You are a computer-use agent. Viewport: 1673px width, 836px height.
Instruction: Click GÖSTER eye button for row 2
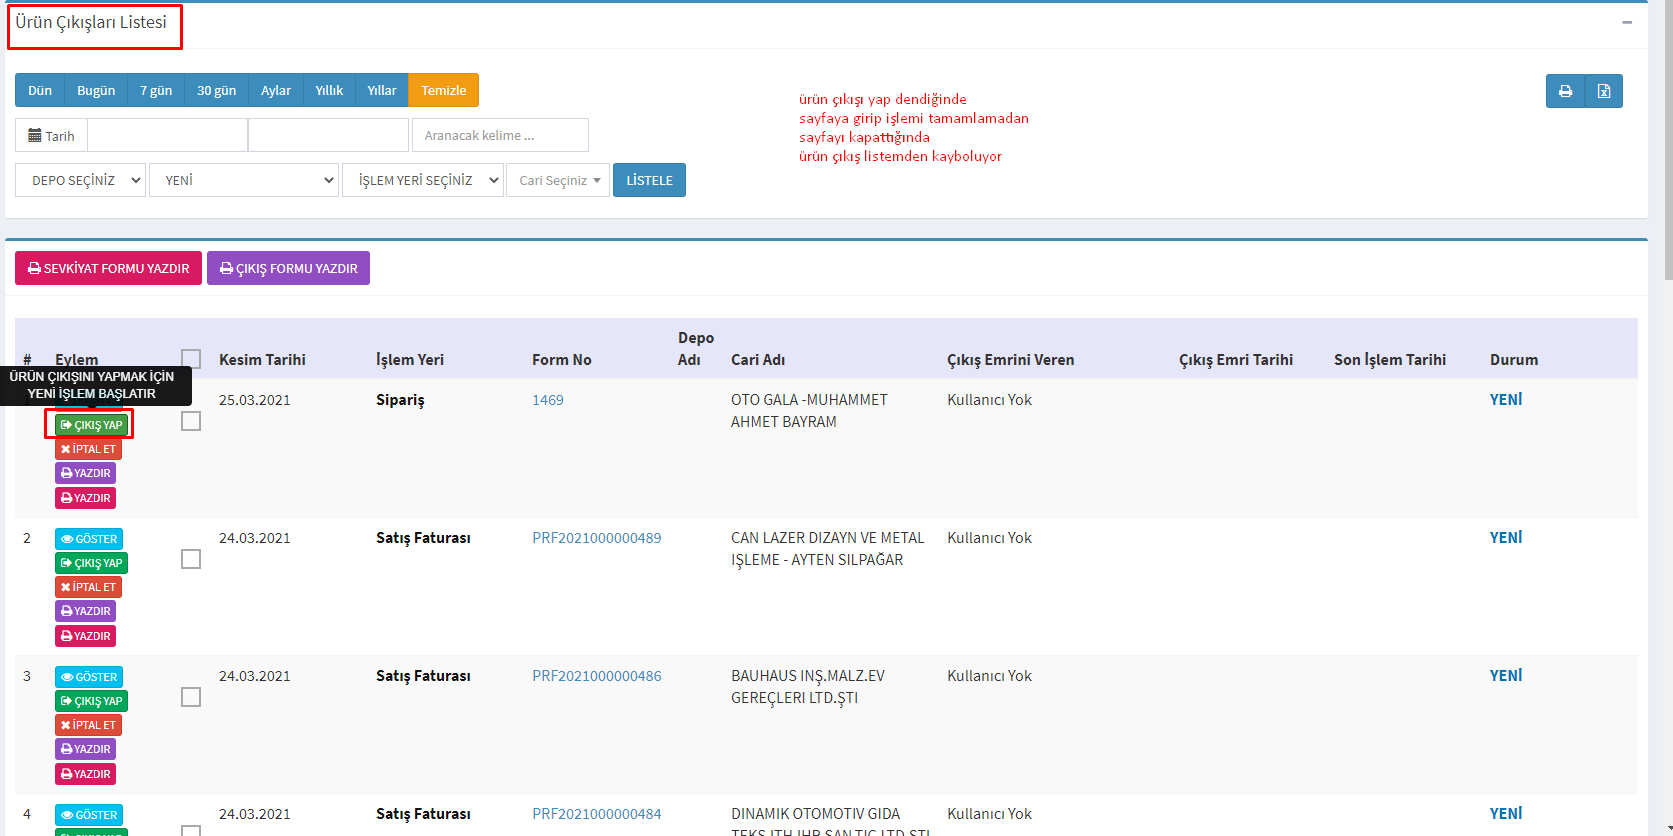point(89,539)
